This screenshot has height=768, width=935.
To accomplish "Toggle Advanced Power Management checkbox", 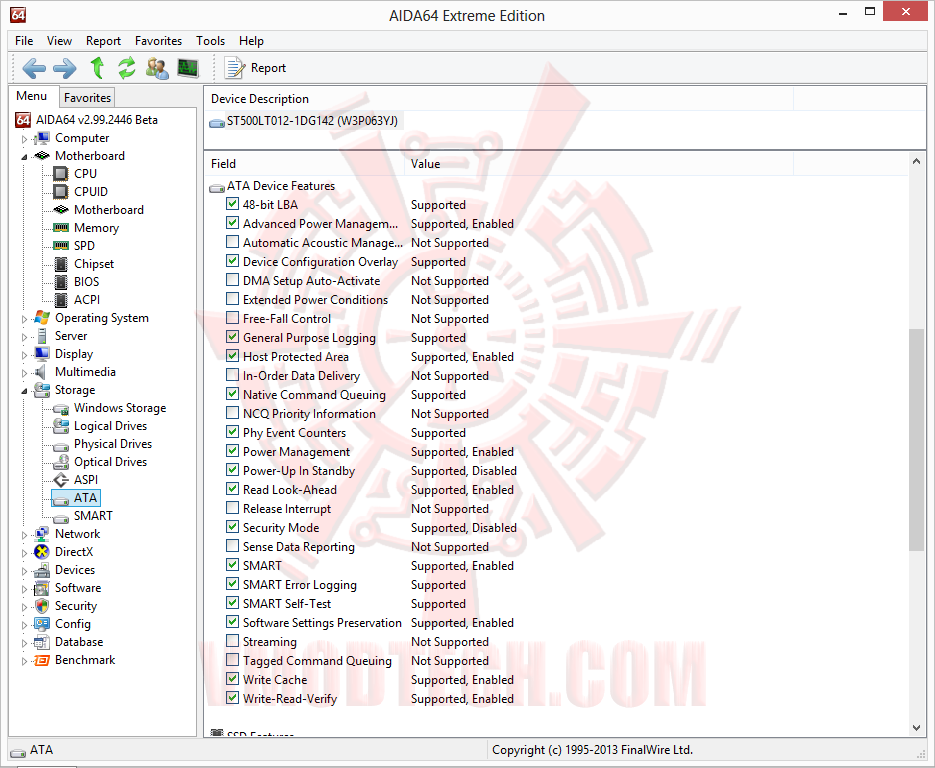I will click(x=233, y=223).
